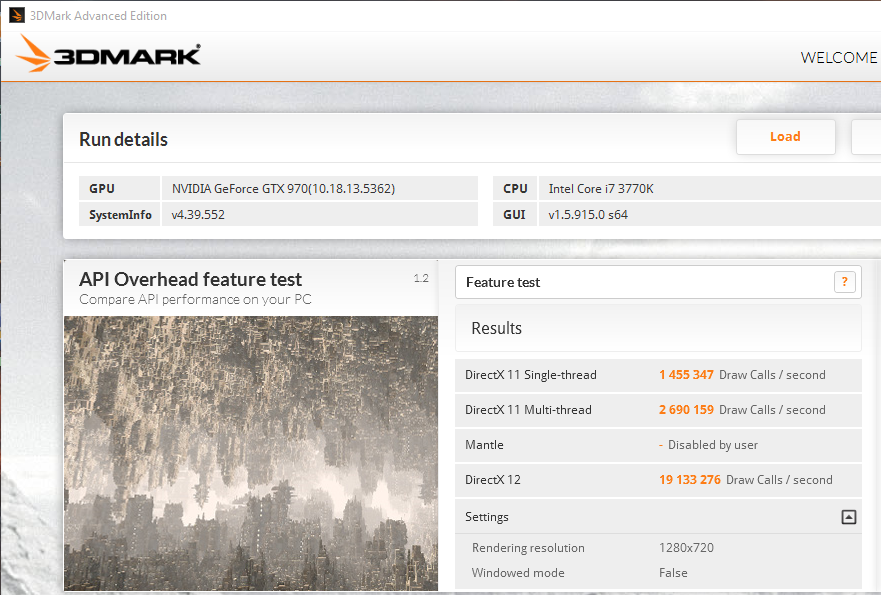Click the GPU value NVIDIA GeForce GTX 970

pyautogui.click(x=283, y=188)
